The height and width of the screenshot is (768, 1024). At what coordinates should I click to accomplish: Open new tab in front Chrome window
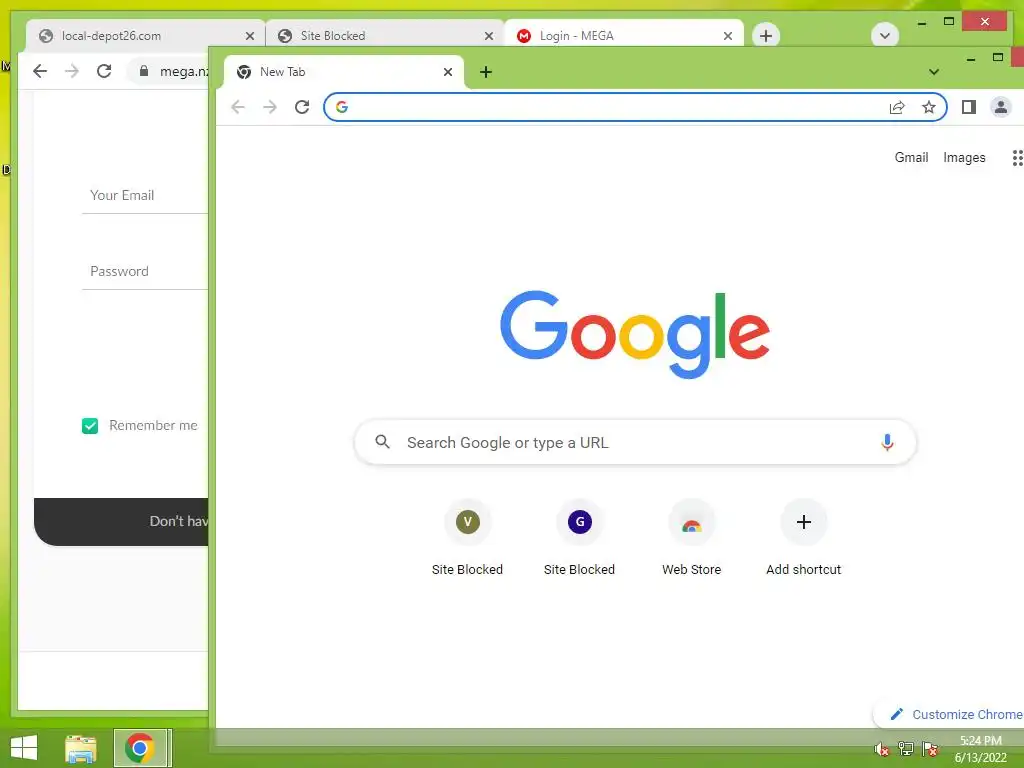pyautogui.click(x=486, y=72)
